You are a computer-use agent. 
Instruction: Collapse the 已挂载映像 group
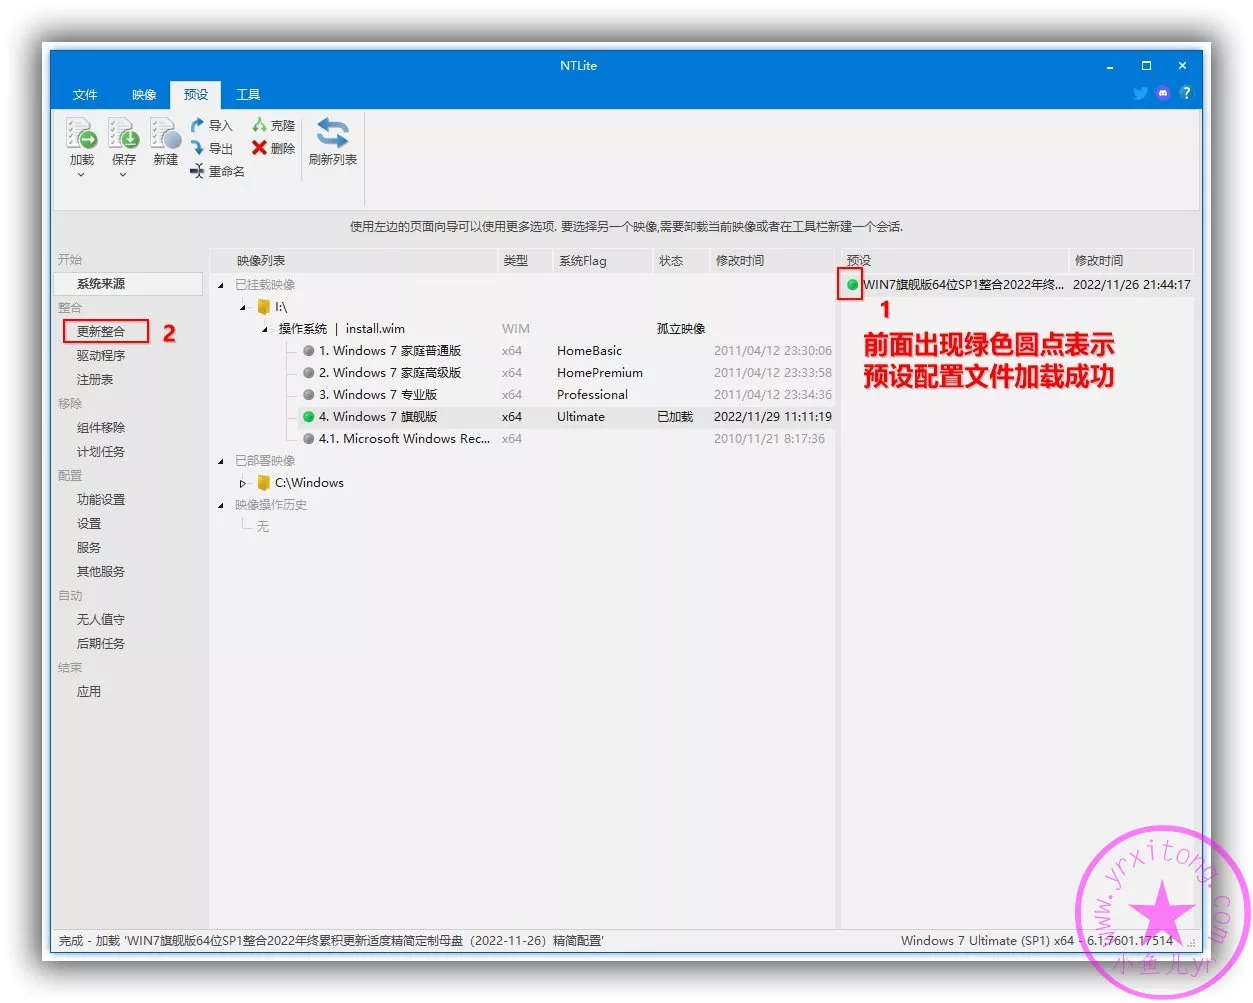click(221, 285)
